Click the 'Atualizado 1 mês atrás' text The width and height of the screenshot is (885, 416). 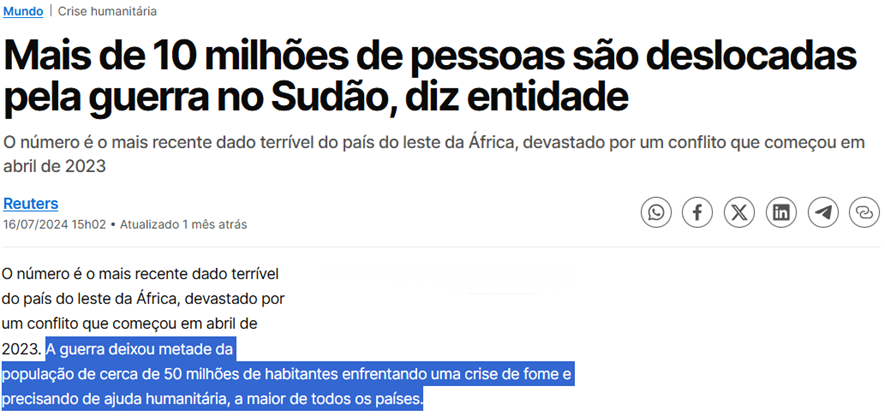pos(183,224)
